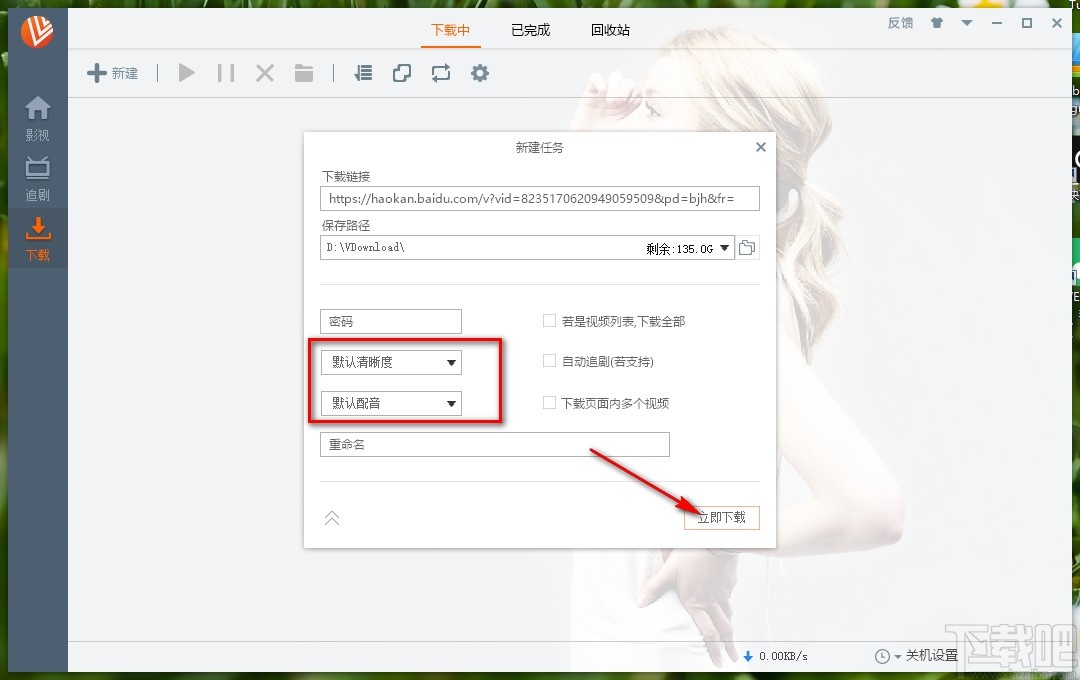Click the list sort toolbar icon
1080x680 pixels.
click(x=363, y=73)
